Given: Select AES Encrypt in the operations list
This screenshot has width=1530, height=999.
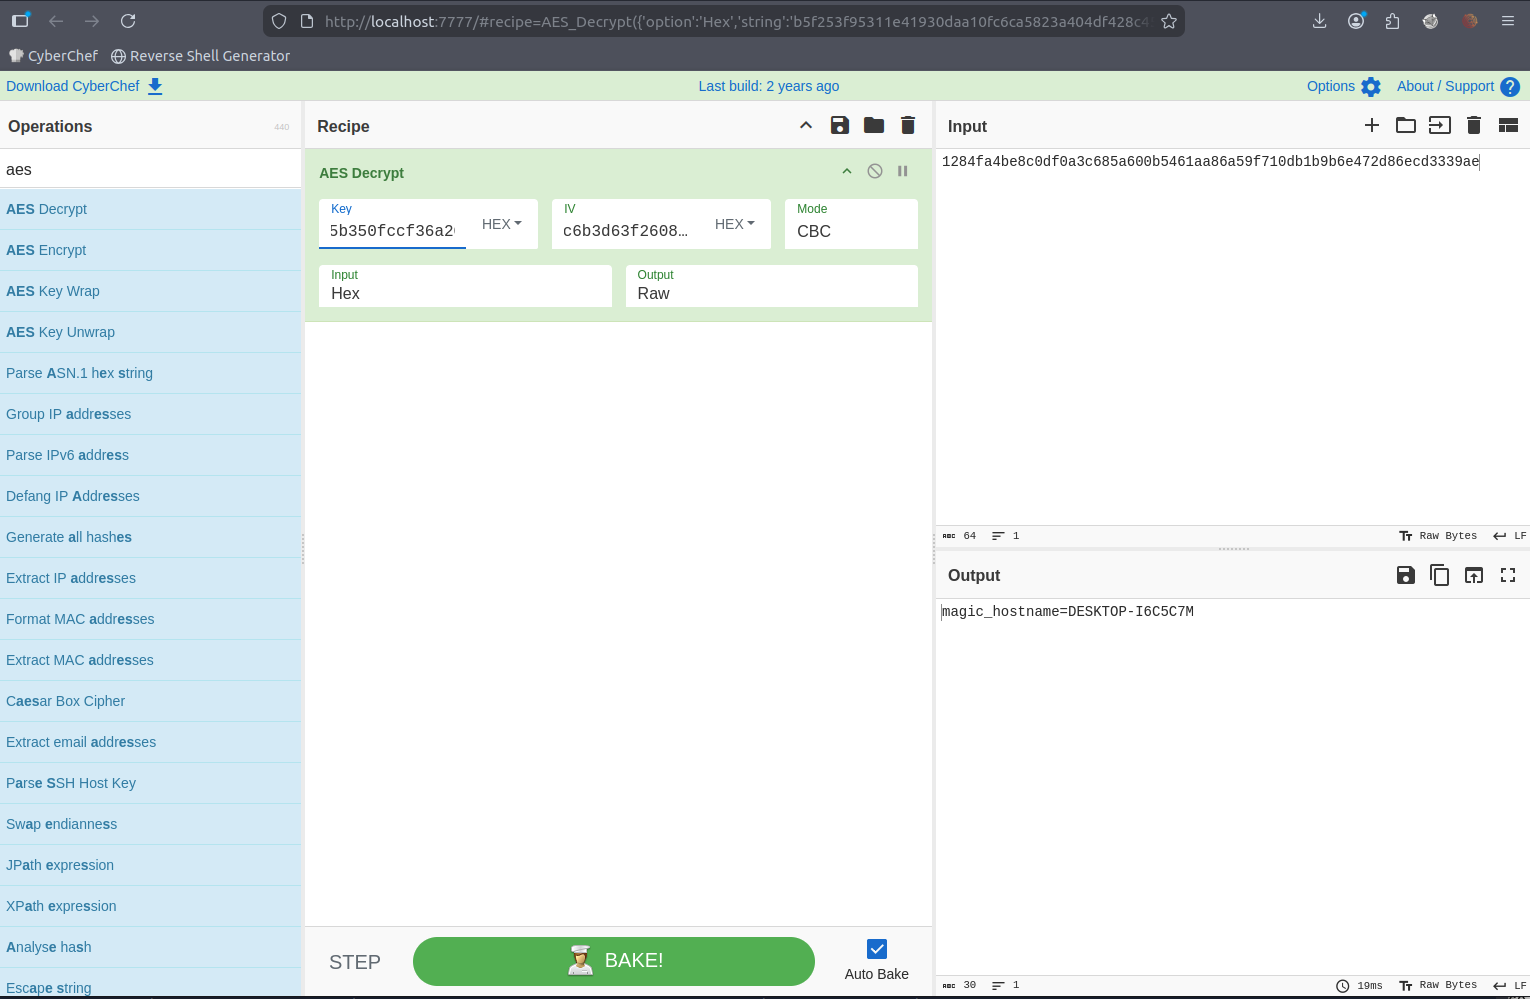Looking at the screenshot, I should point(150,250).
